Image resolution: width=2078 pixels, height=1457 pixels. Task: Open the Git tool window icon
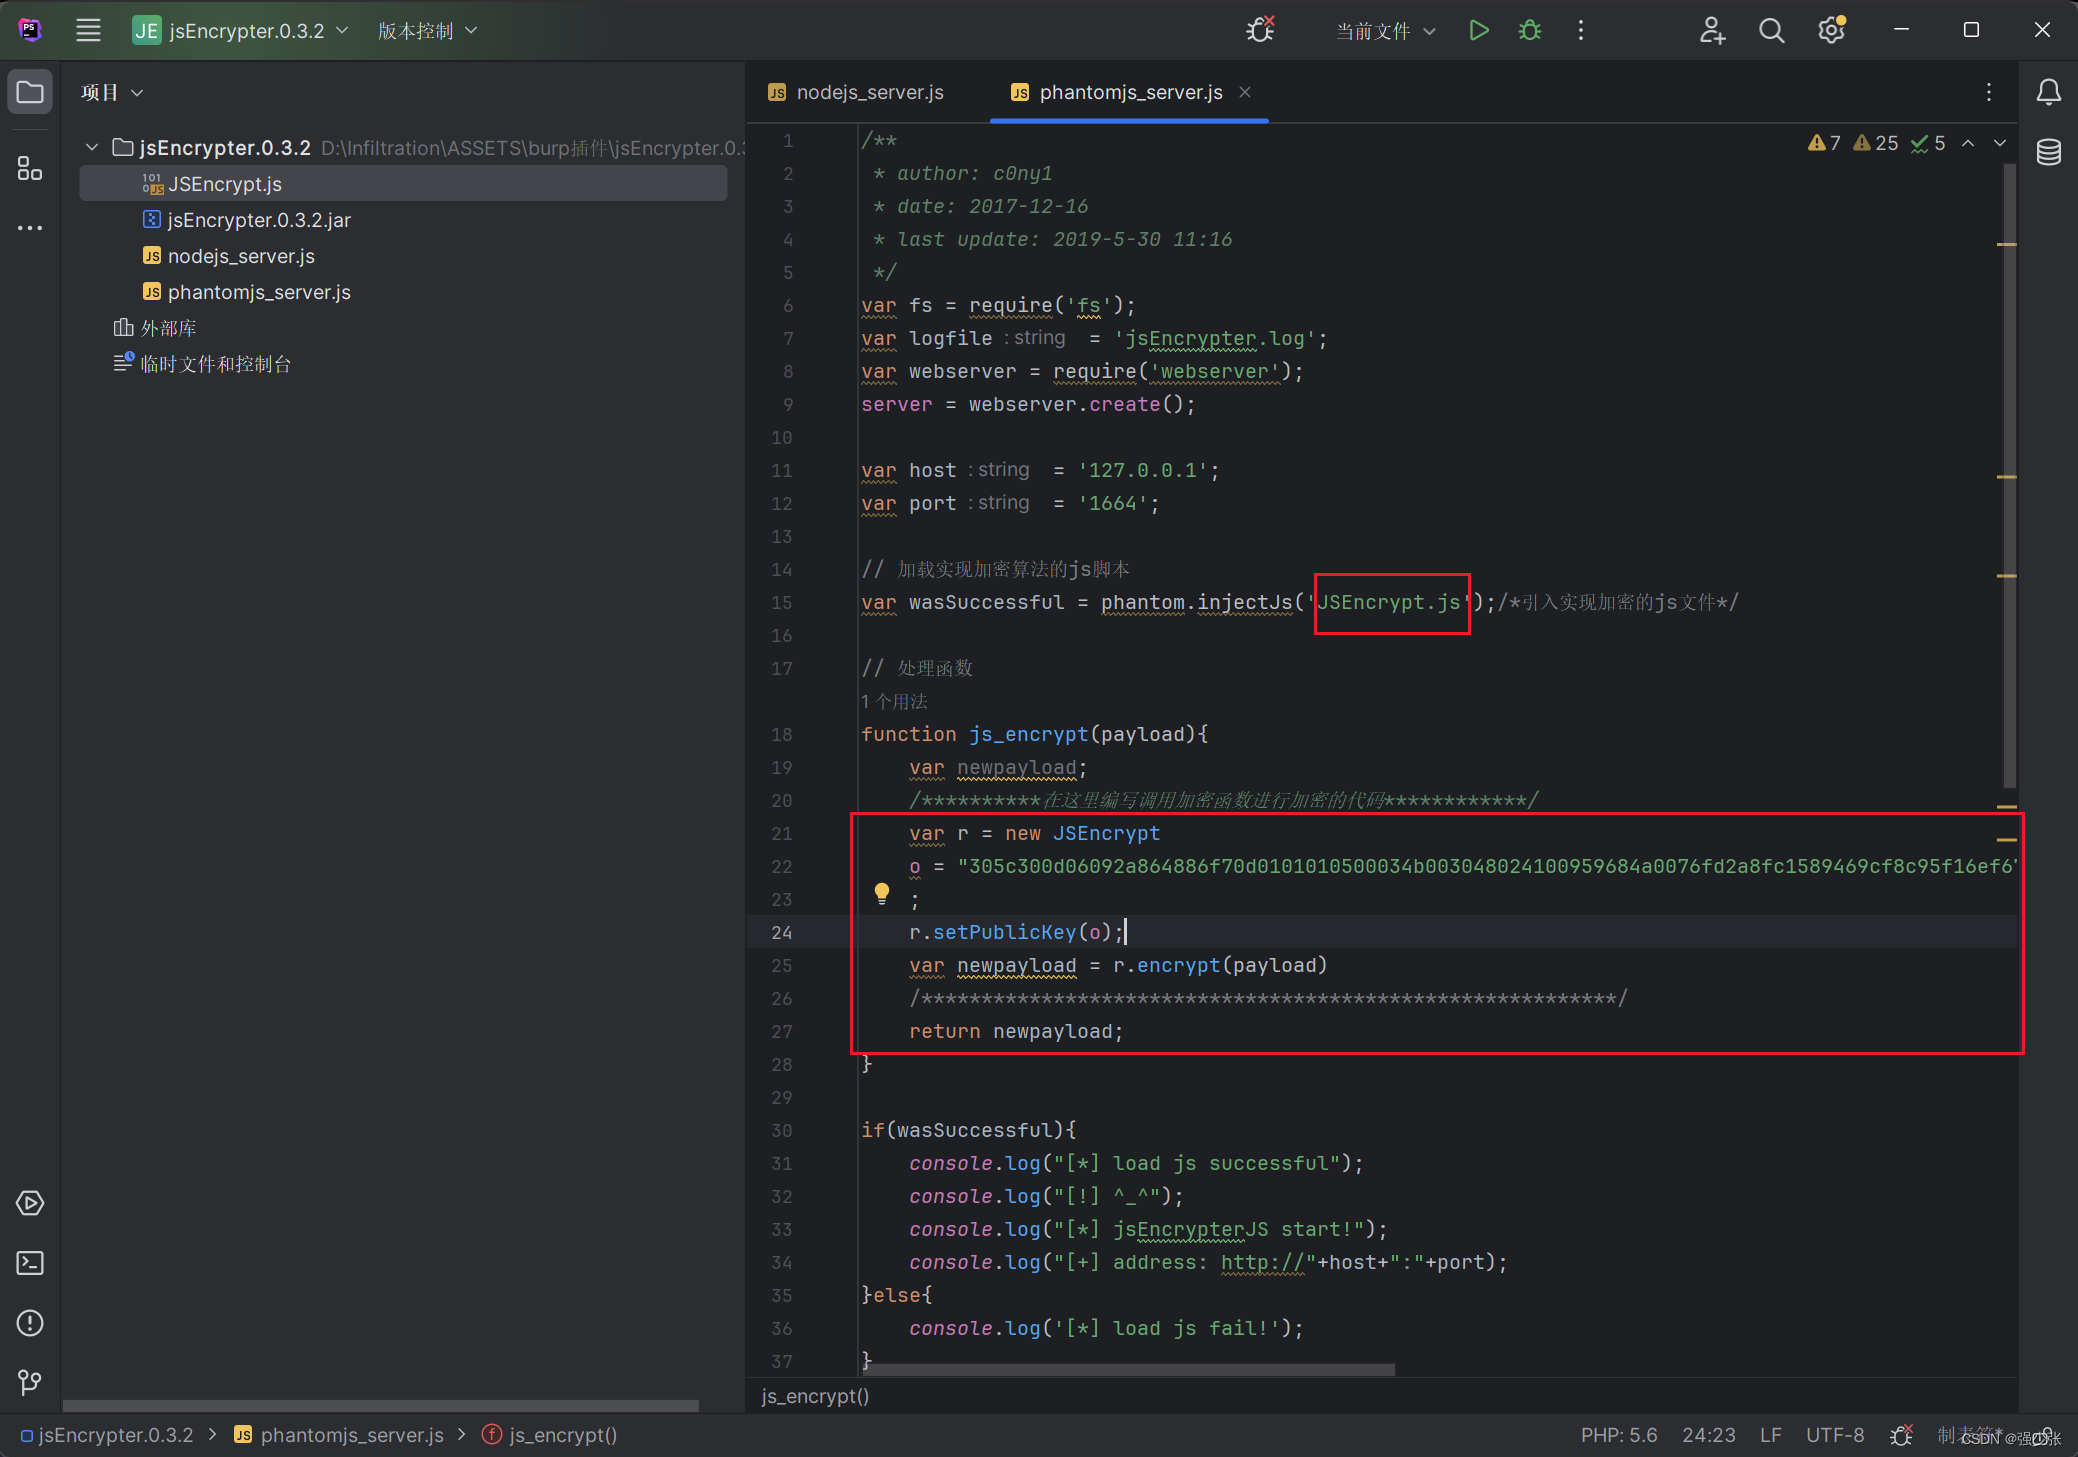30,1382
